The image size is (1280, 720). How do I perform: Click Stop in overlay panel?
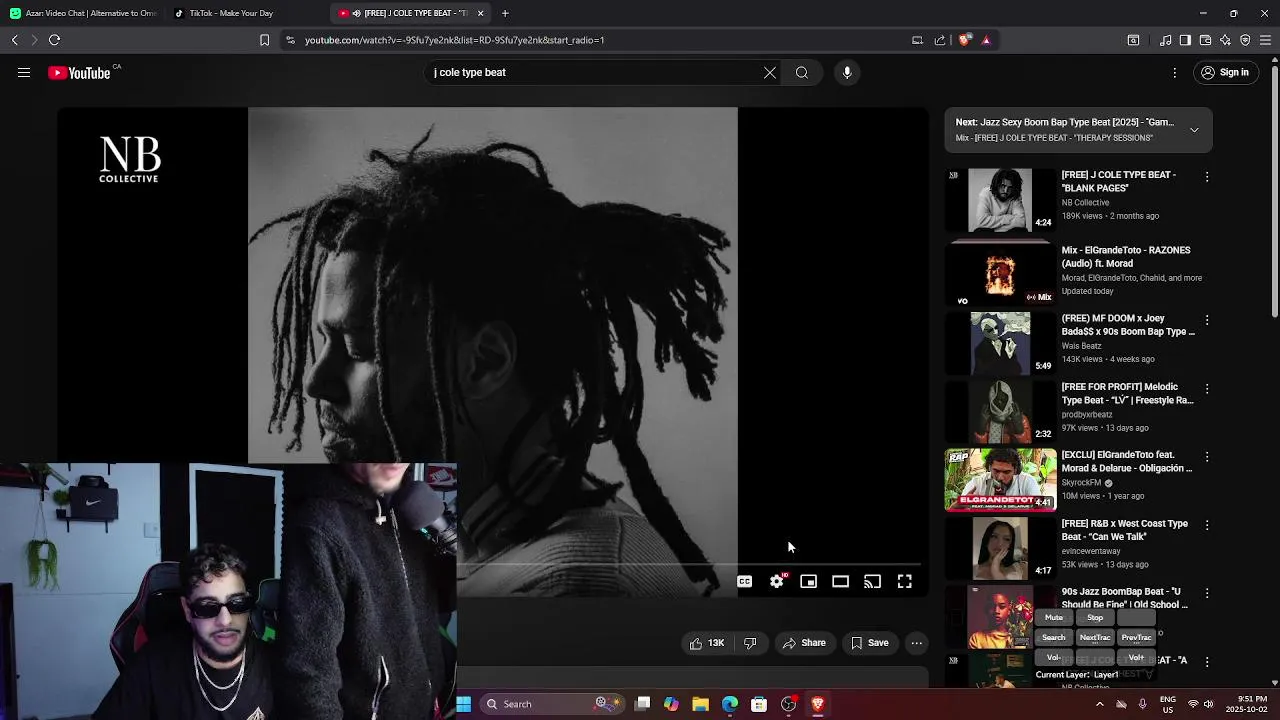(x=1095, y=618)
